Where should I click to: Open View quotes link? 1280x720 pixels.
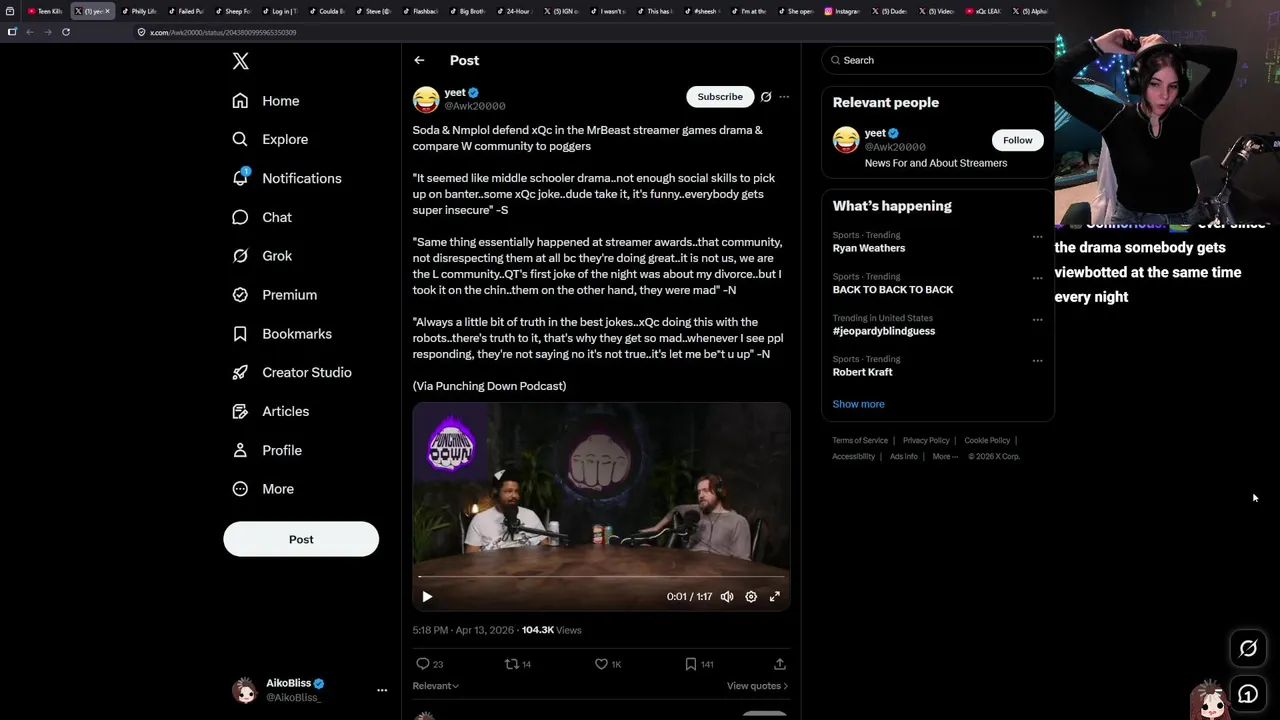pyautogui.click(x=758, y=686)
